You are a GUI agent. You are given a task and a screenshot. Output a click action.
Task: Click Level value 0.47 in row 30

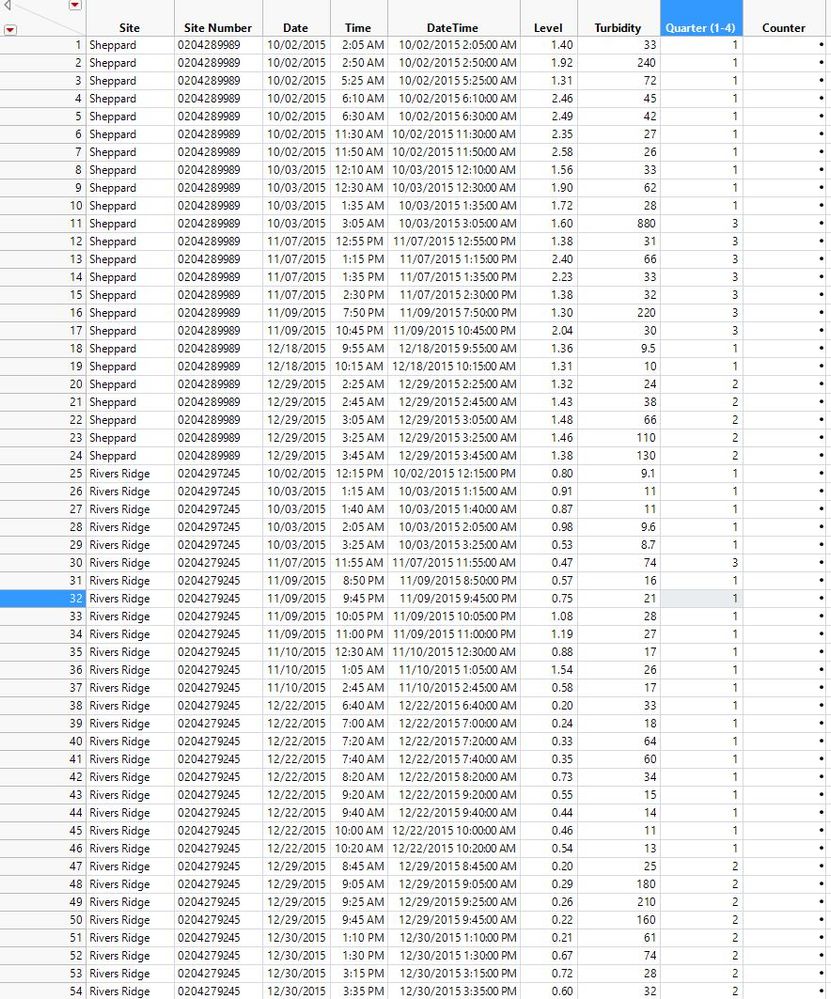pyautogui.click(x=562, y=563)
